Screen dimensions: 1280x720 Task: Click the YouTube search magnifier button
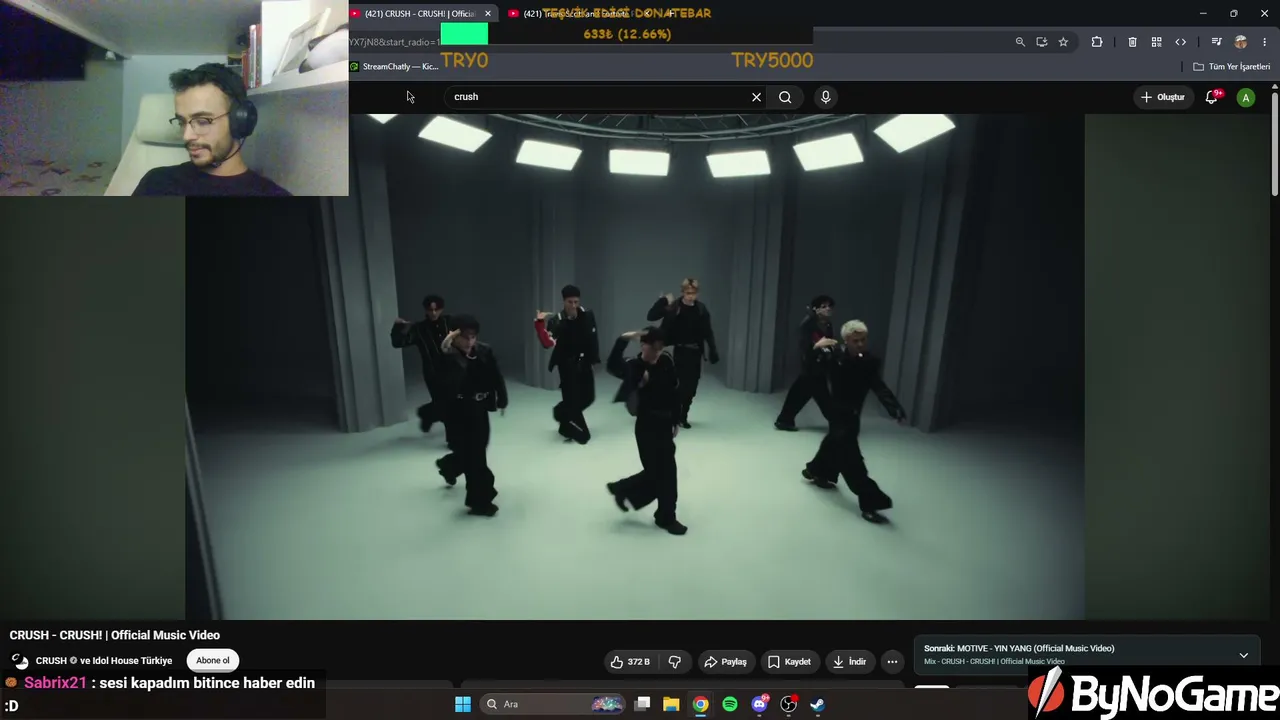785,97
